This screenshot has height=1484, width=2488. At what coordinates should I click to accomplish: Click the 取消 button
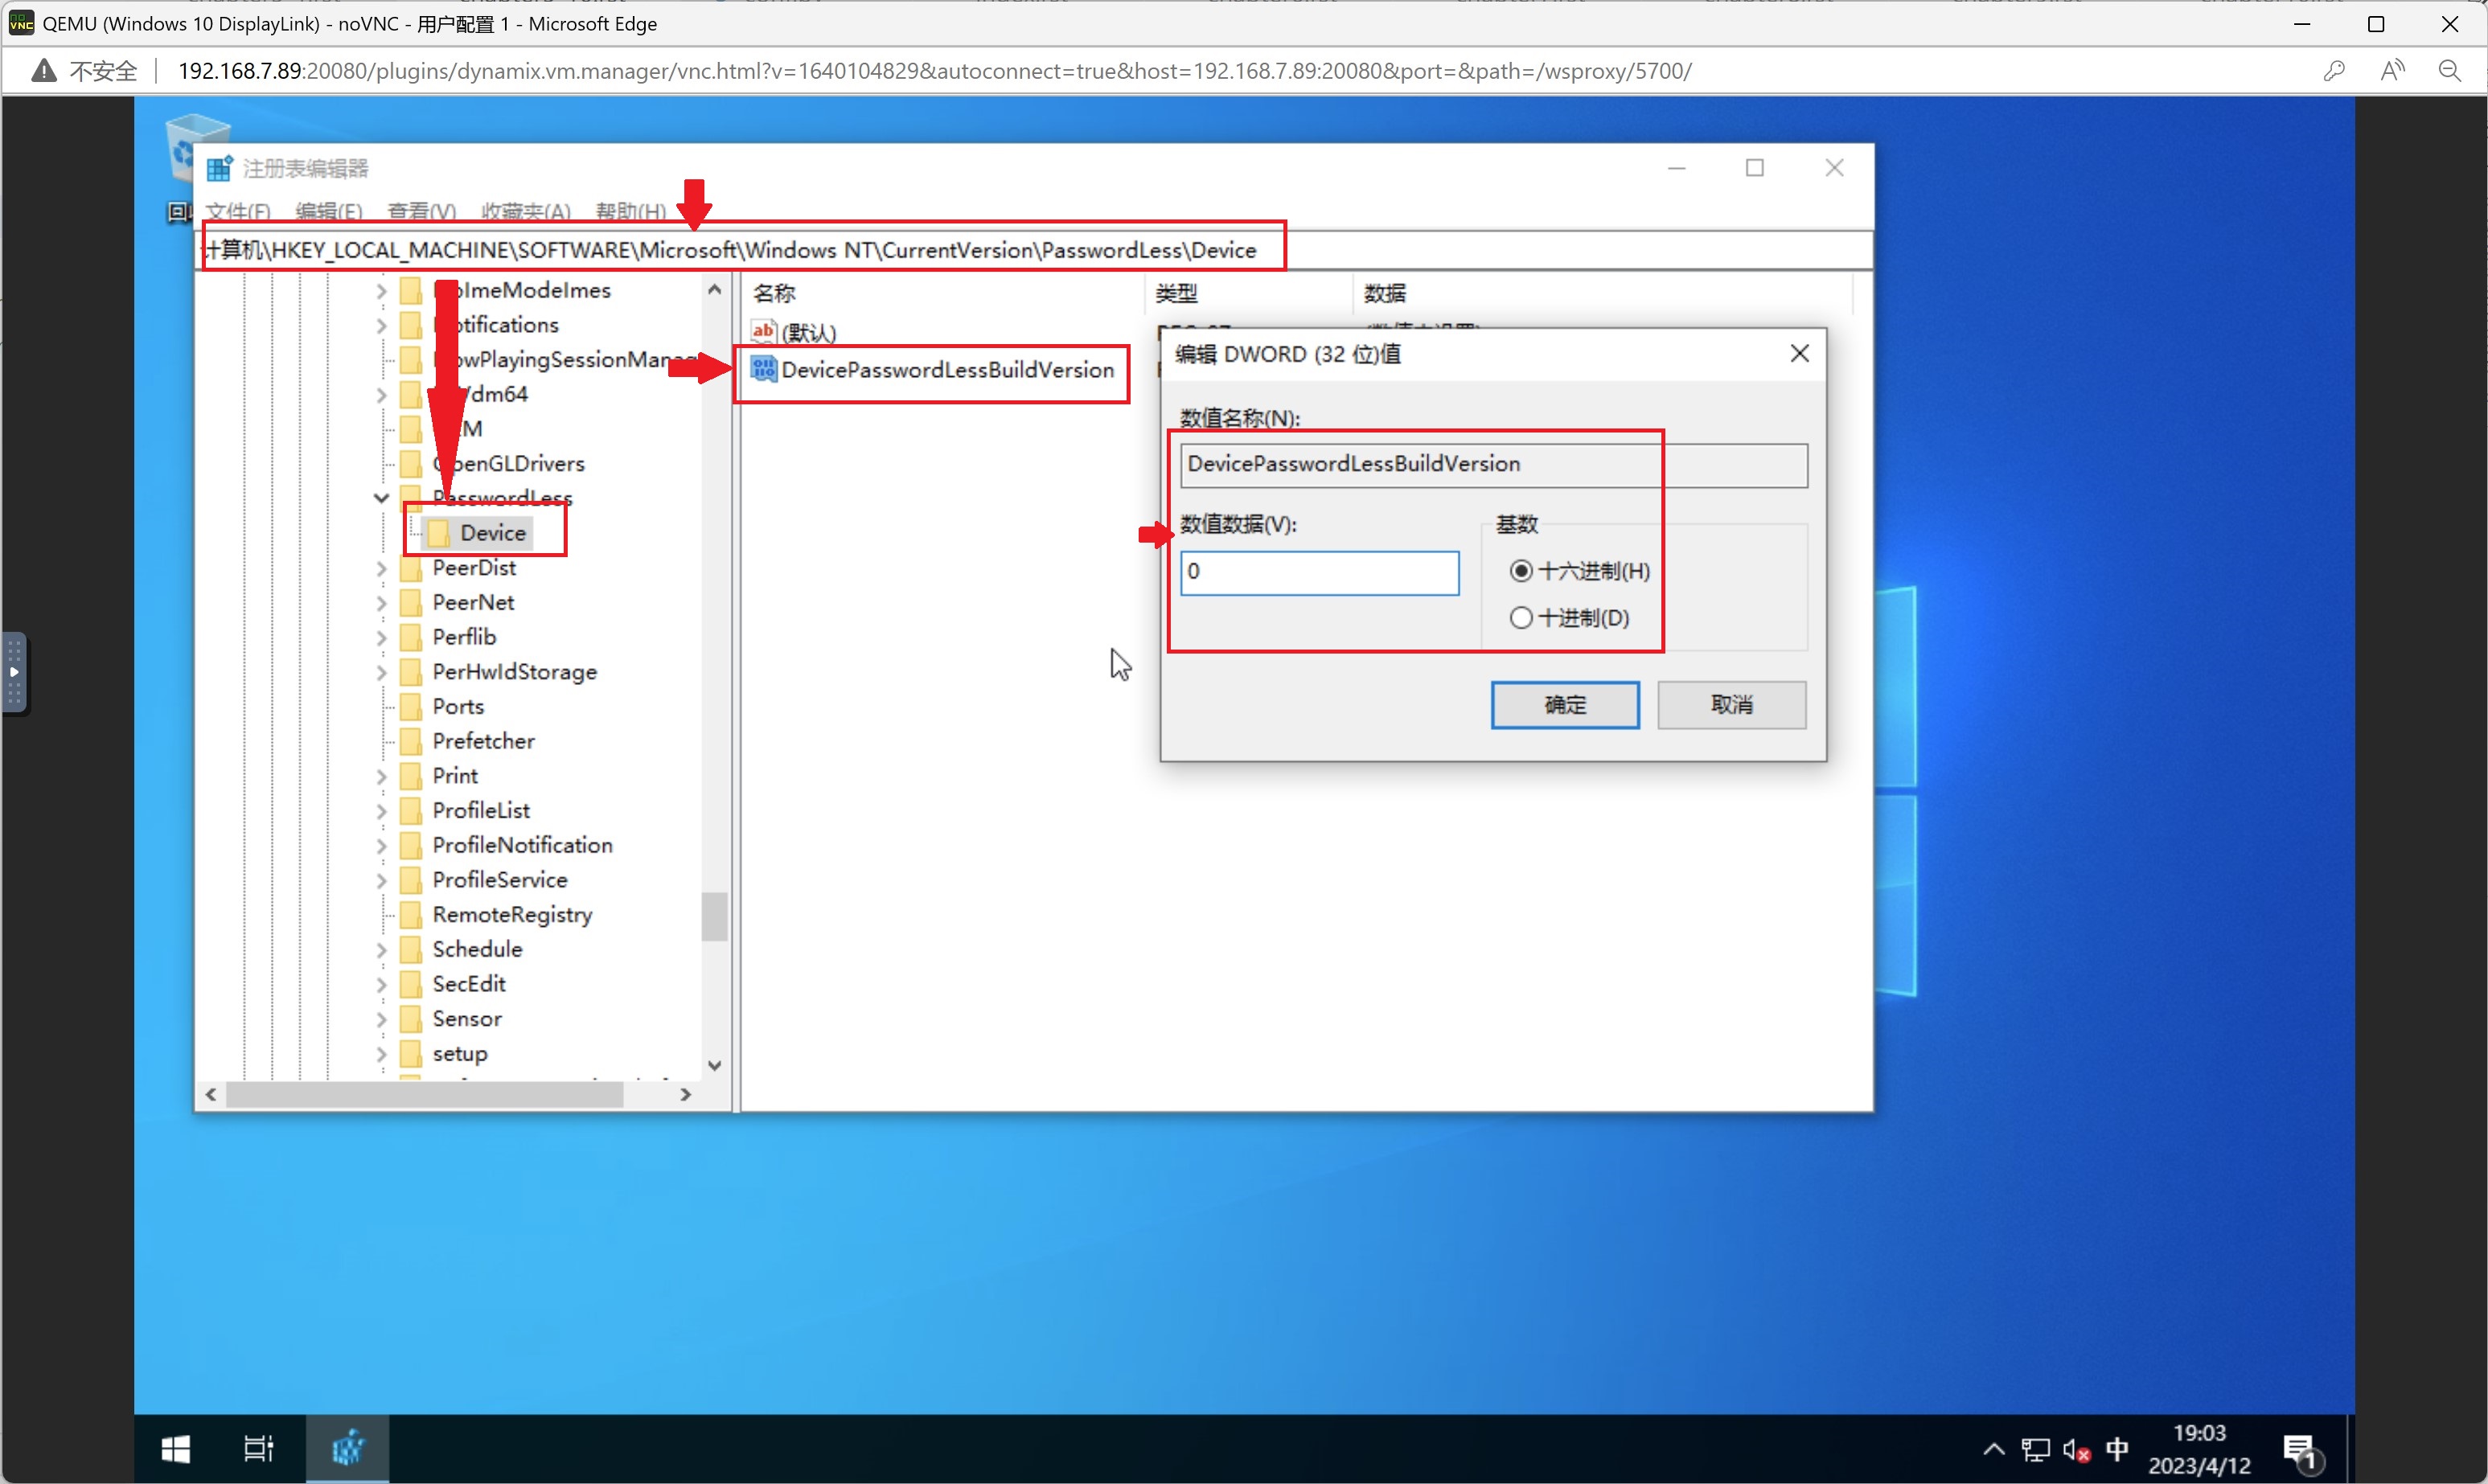coord(1731,705)
